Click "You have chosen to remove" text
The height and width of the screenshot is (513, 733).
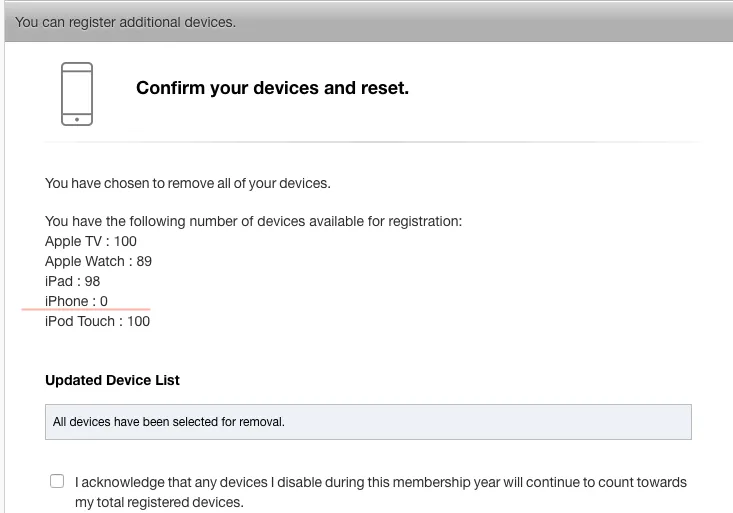point(187,183)
